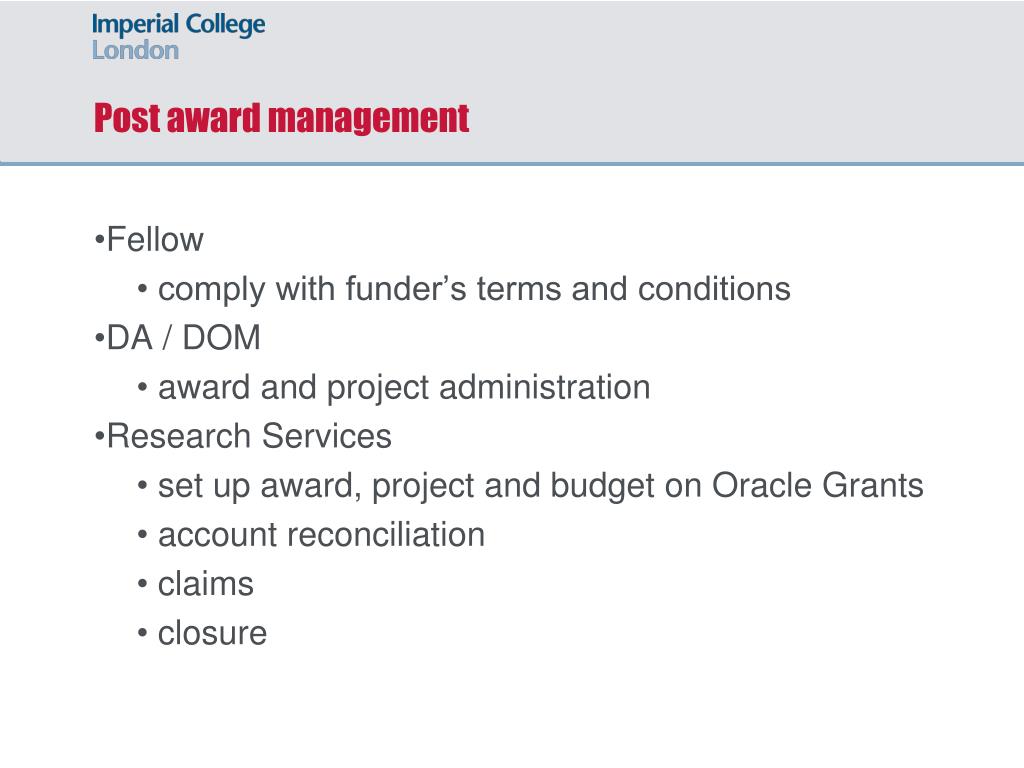The height and width of the screenshot is (768, 1024).
Task: Click the words Oracle Grants
Action: (818, 485)
